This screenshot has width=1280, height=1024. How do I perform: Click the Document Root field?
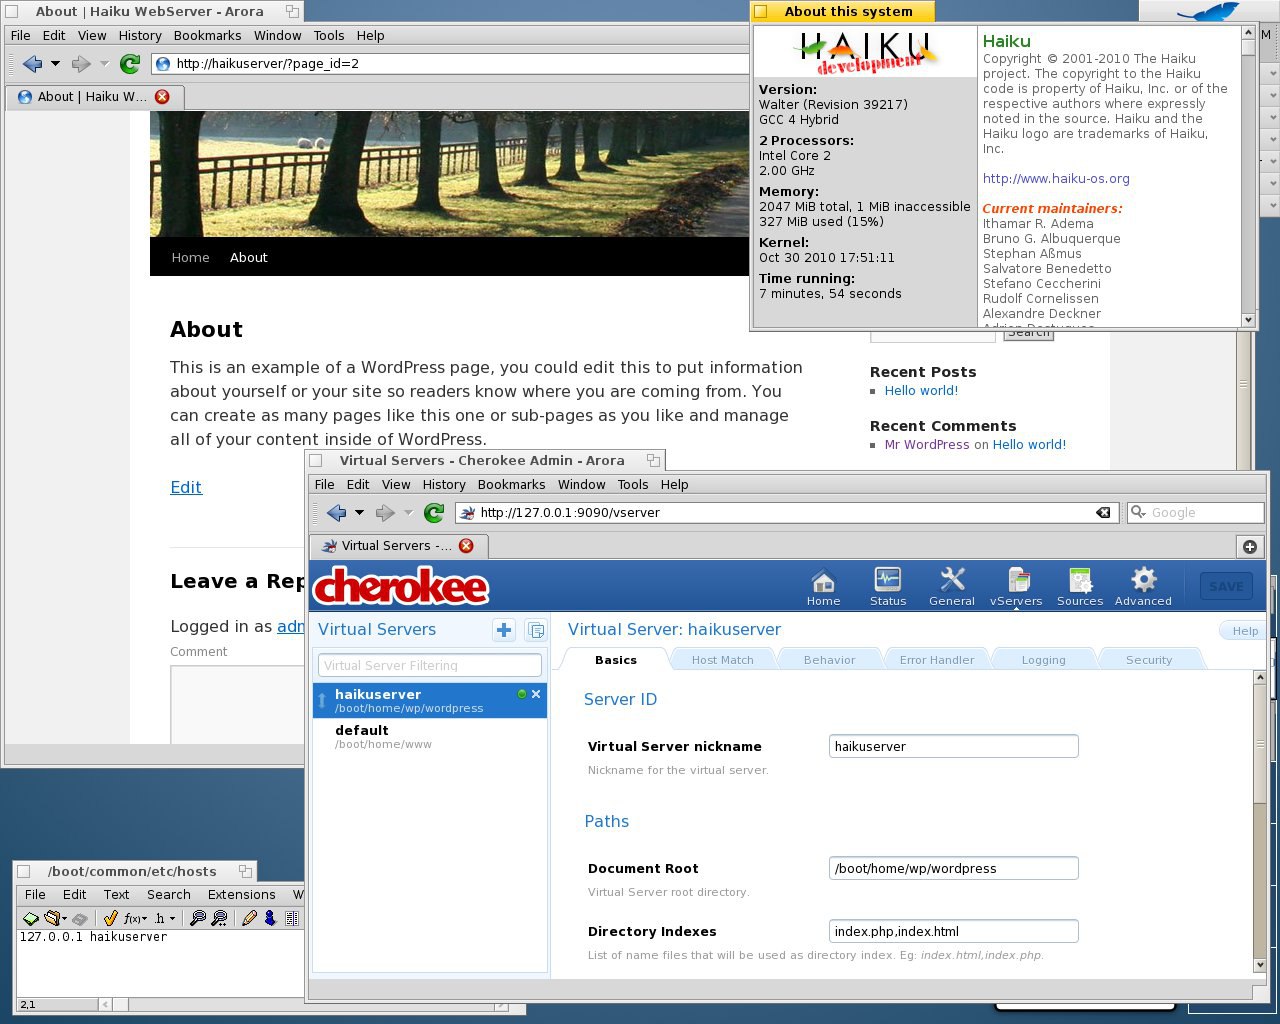(x=953, y=868)
